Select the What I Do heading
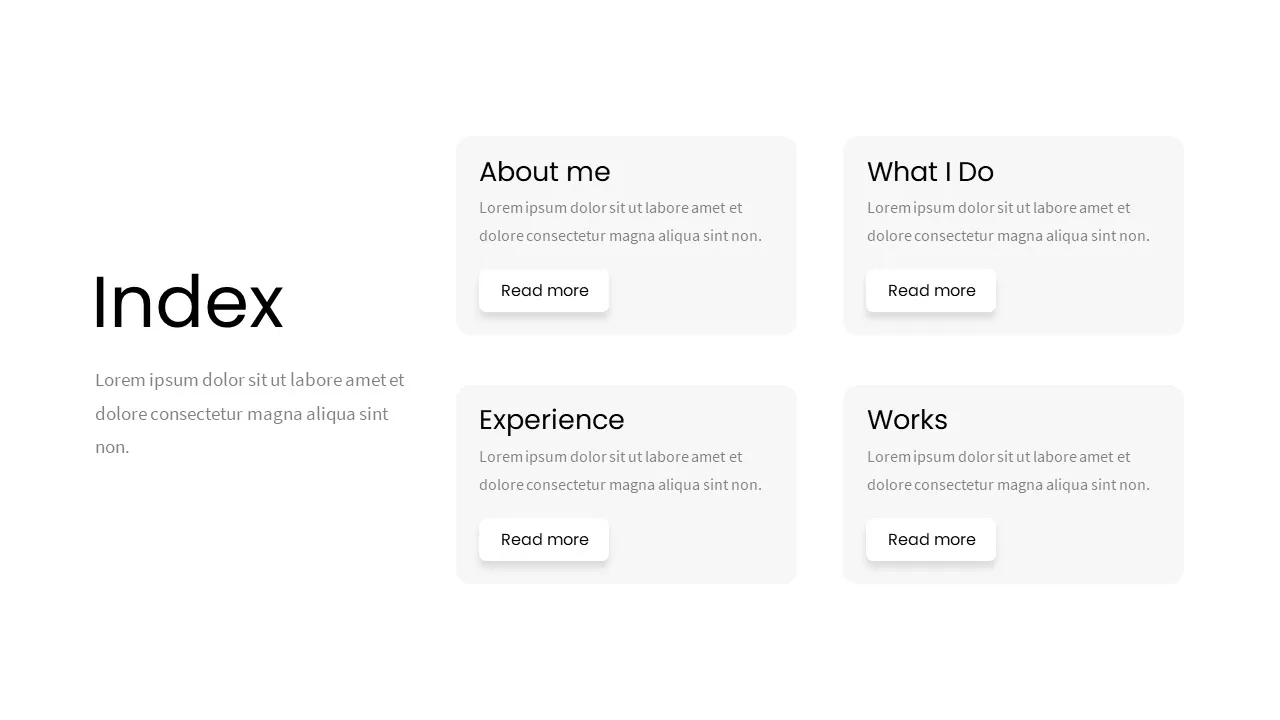This screenshot has width=1280, height=720. (930, 172)
